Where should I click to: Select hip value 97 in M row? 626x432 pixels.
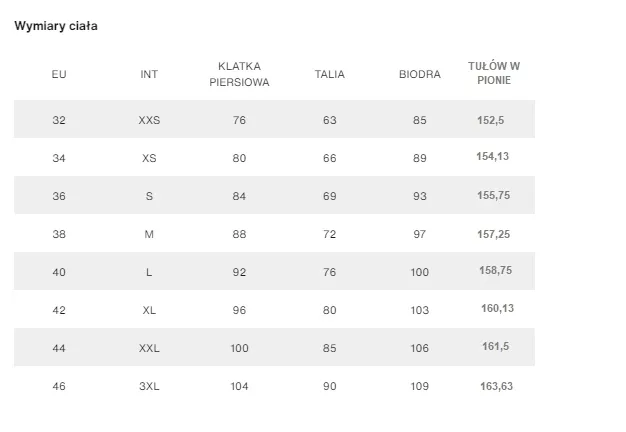(x=419, y=234)
